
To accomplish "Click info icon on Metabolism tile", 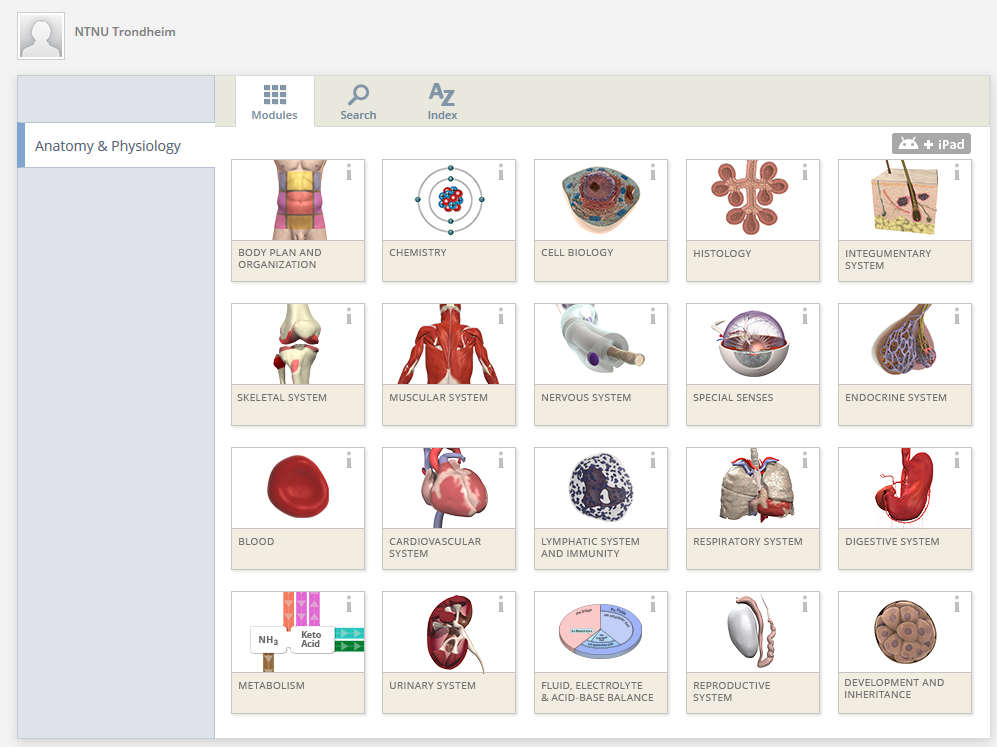I will tap(349, 605).
